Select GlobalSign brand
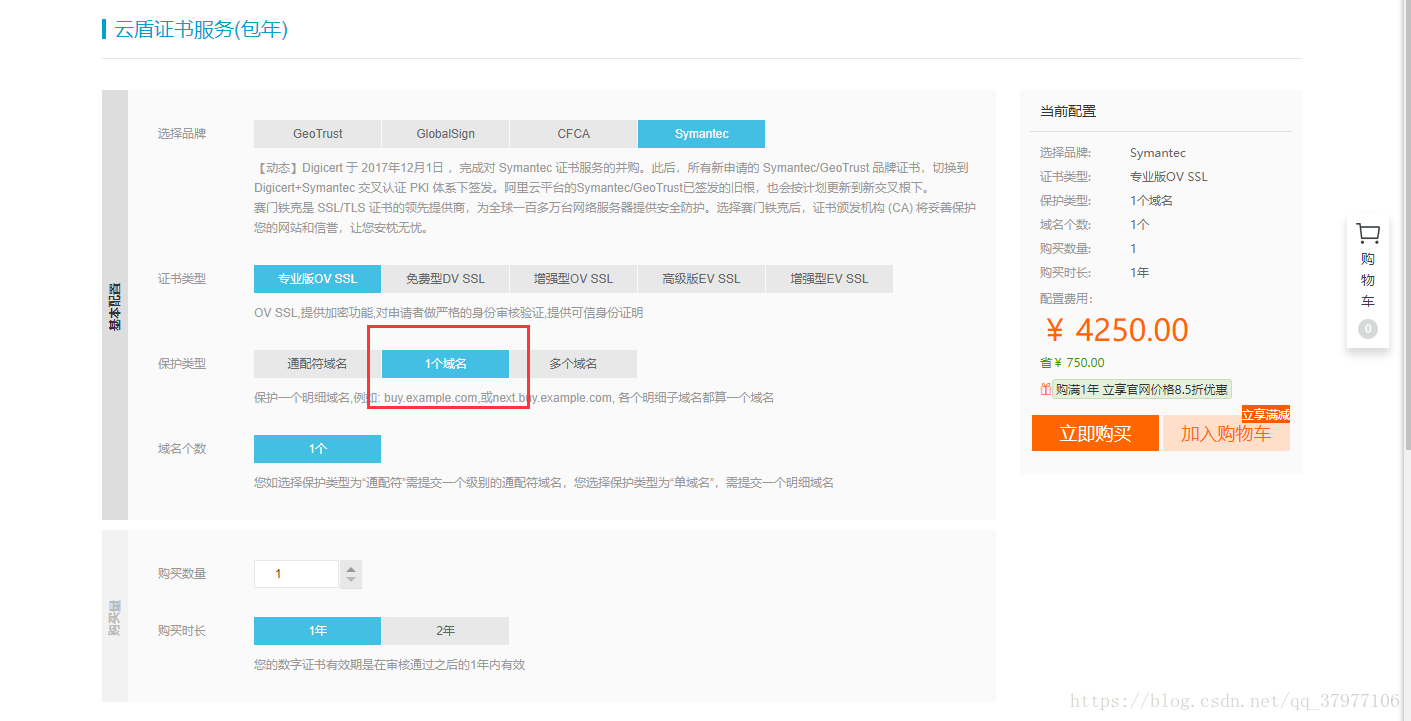This screenshot has height=721, width=1411. pos(445,134)
